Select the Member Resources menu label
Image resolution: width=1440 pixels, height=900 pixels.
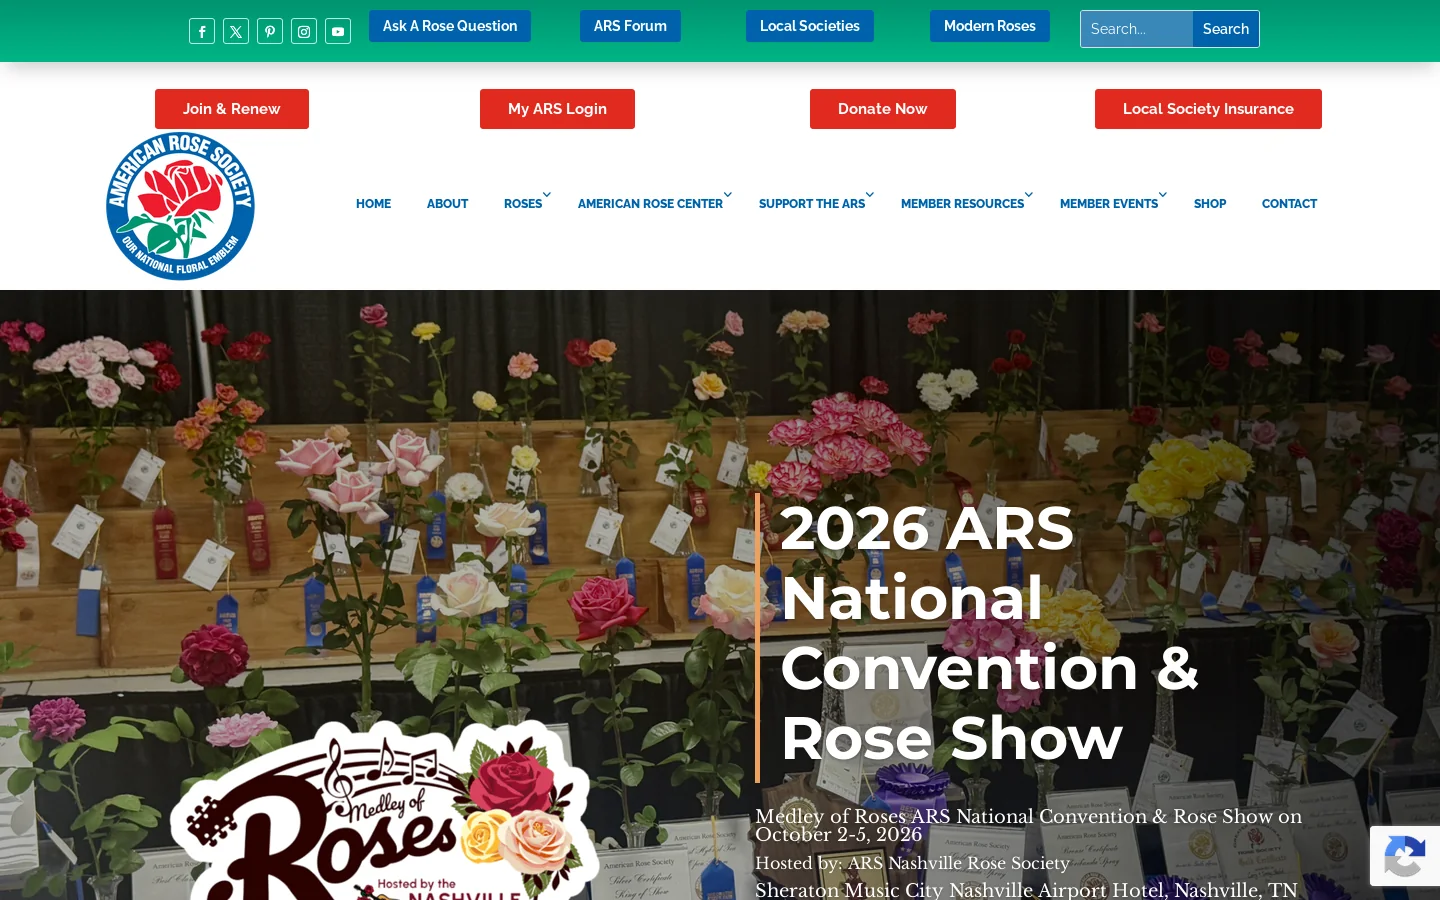point(962,204)
